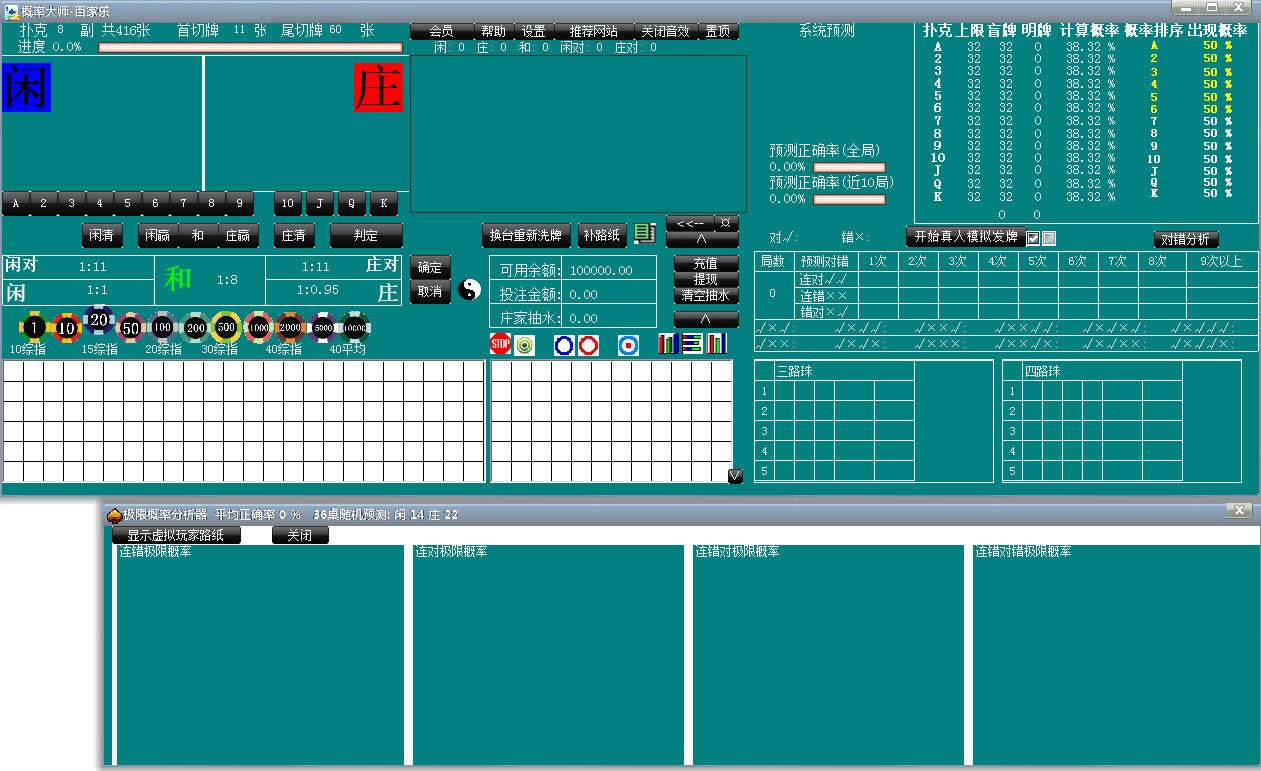Select the 1 value betting chip
This screenshot has height=771, width=1261.
click(34, 326)
